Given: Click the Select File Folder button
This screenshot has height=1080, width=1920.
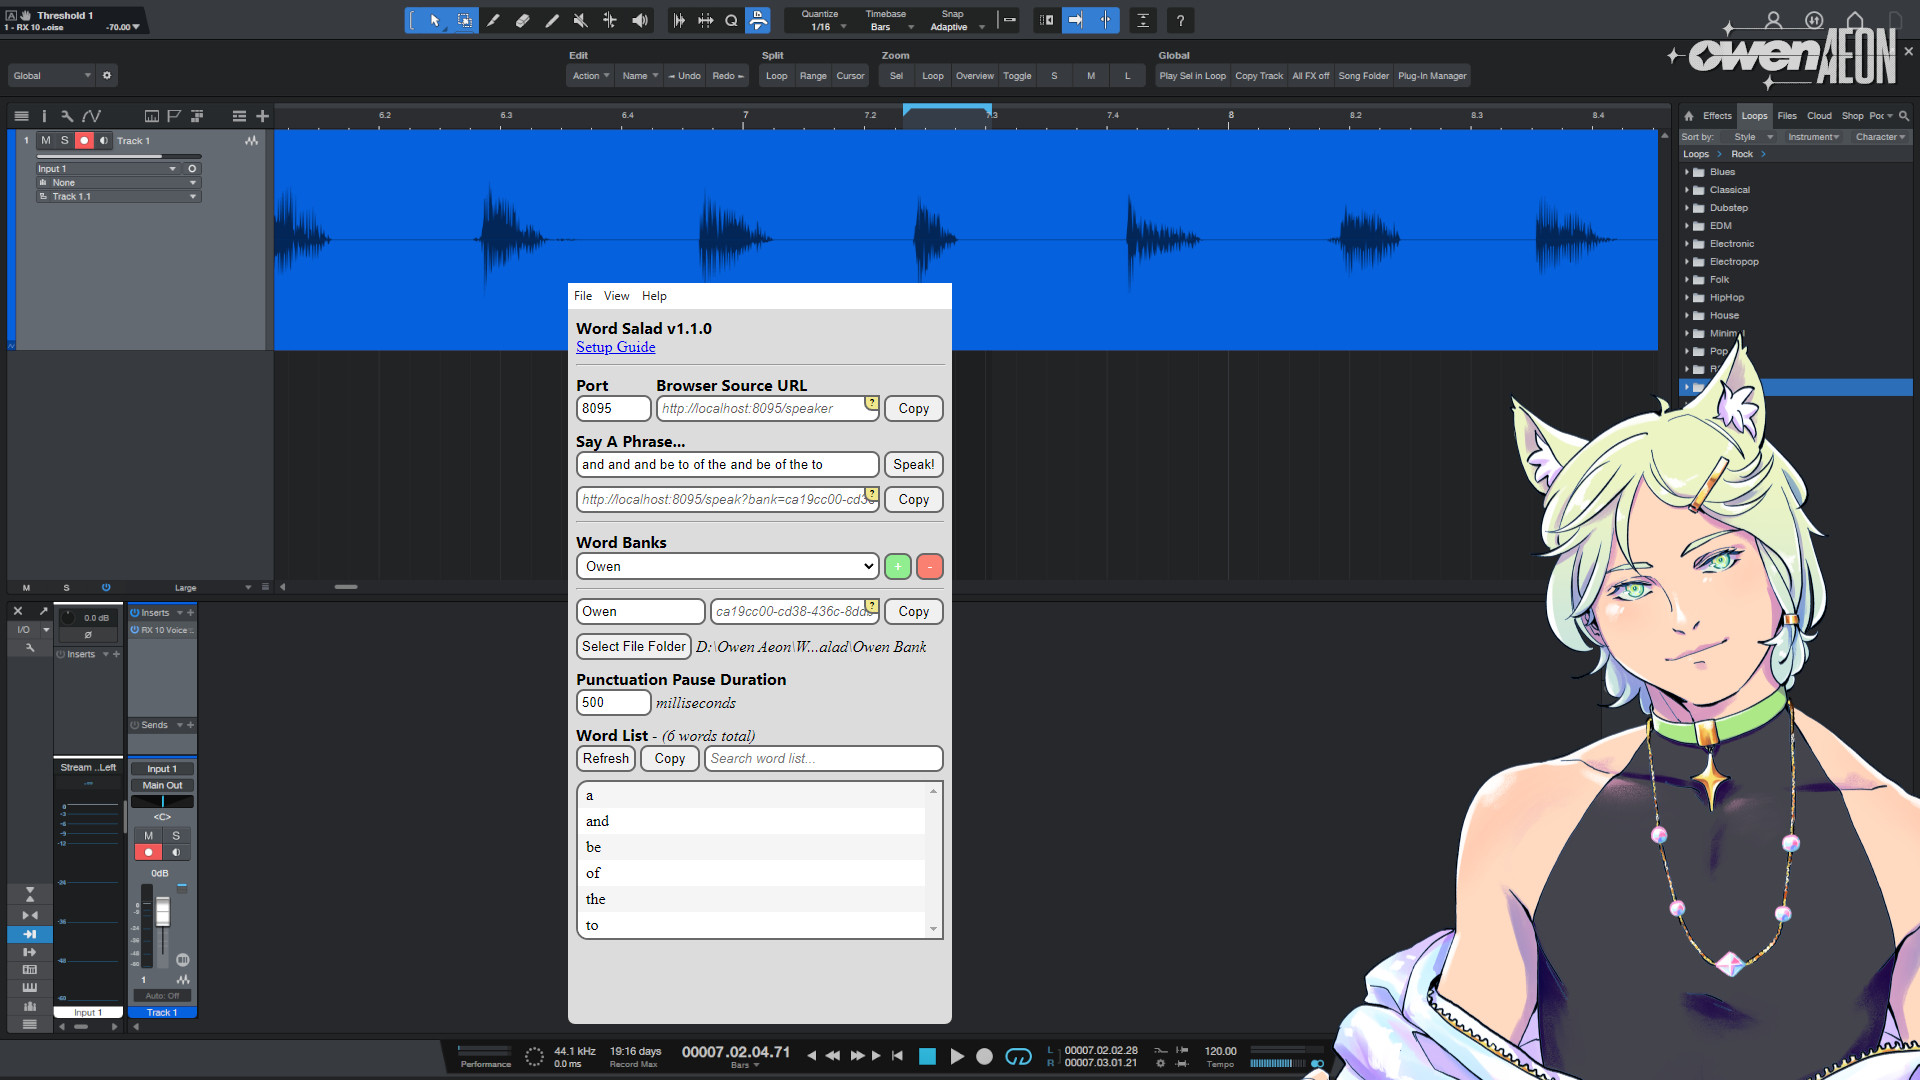Looking at the screenshot, I should coord(634,647).
